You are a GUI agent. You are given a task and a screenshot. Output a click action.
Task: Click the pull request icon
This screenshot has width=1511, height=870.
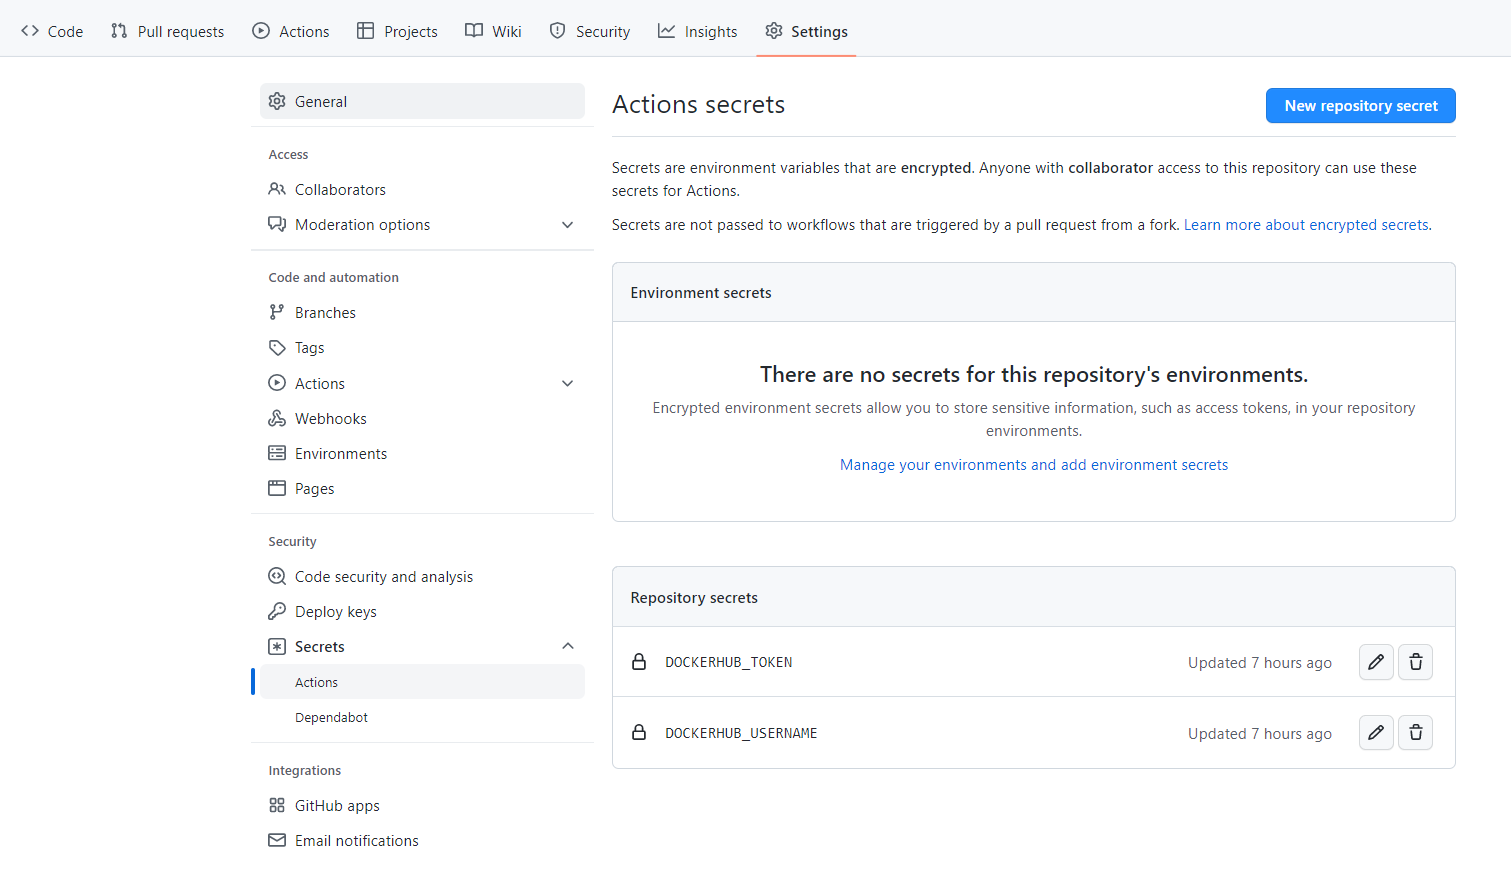(x=119, y=31)
